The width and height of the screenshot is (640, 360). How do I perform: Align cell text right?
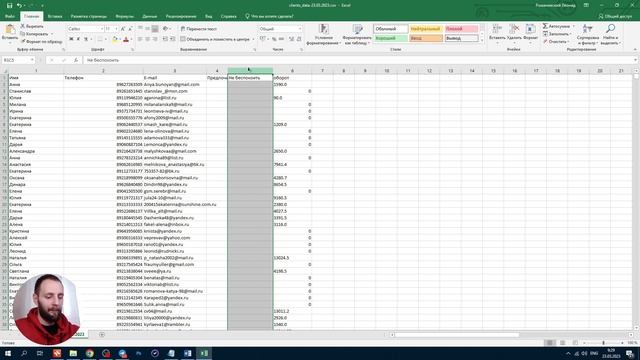pyautogui.click(x=155, y=39)
